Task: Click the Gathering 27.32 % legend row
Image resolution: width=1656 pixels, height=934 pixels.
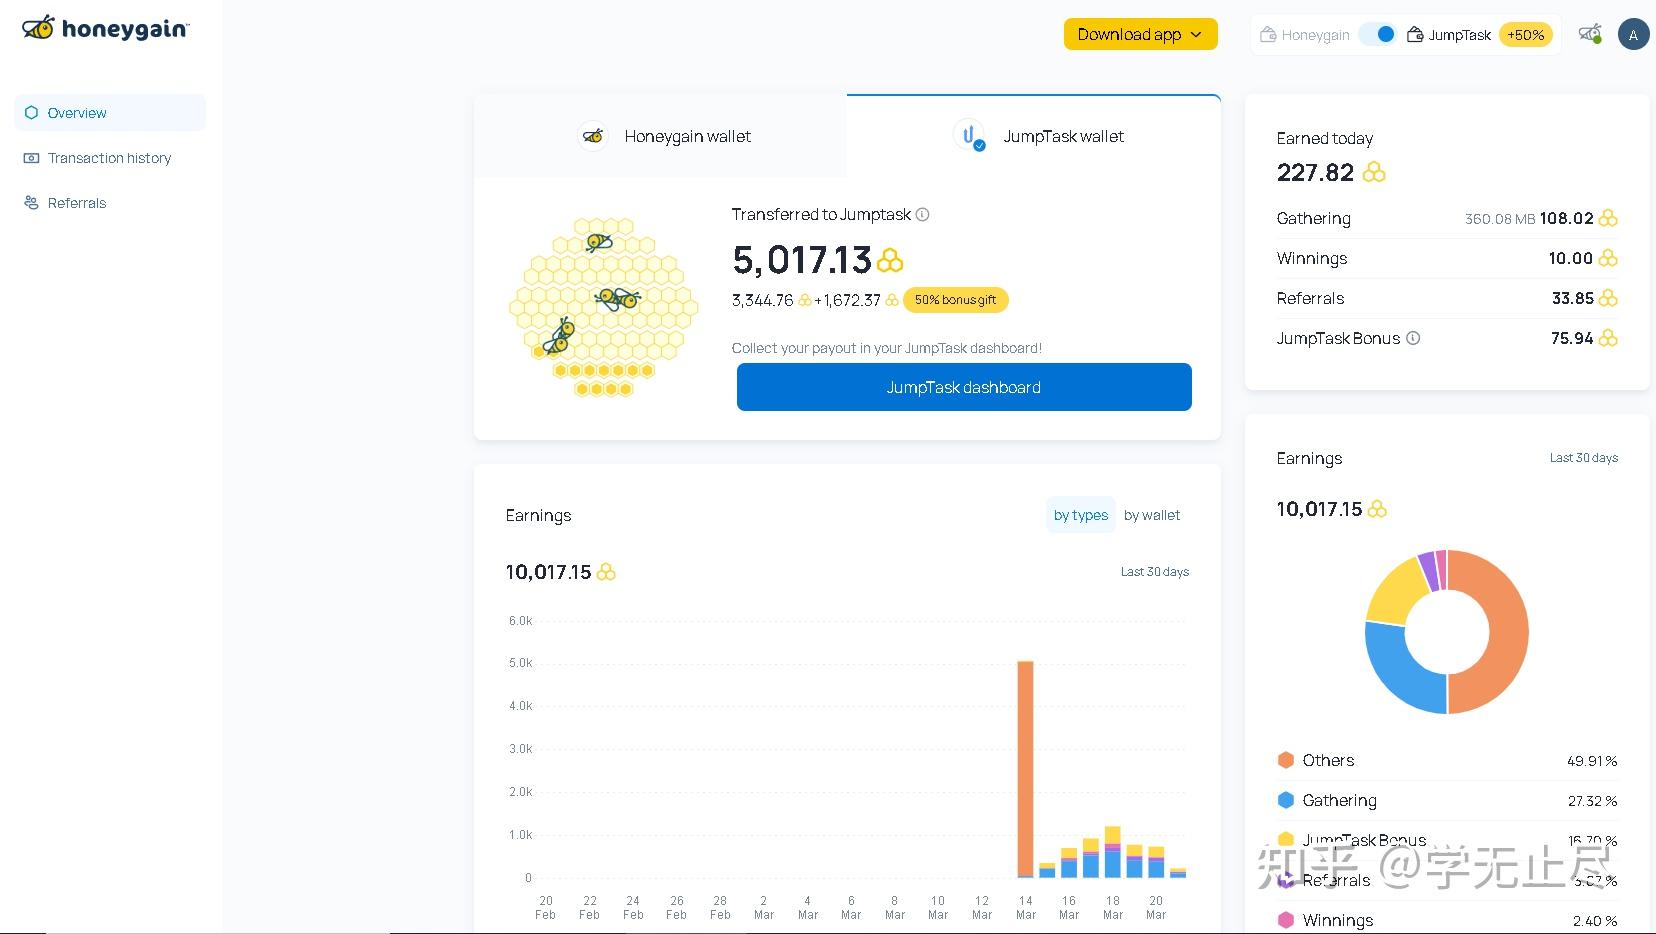Action: pos(1447,800)
